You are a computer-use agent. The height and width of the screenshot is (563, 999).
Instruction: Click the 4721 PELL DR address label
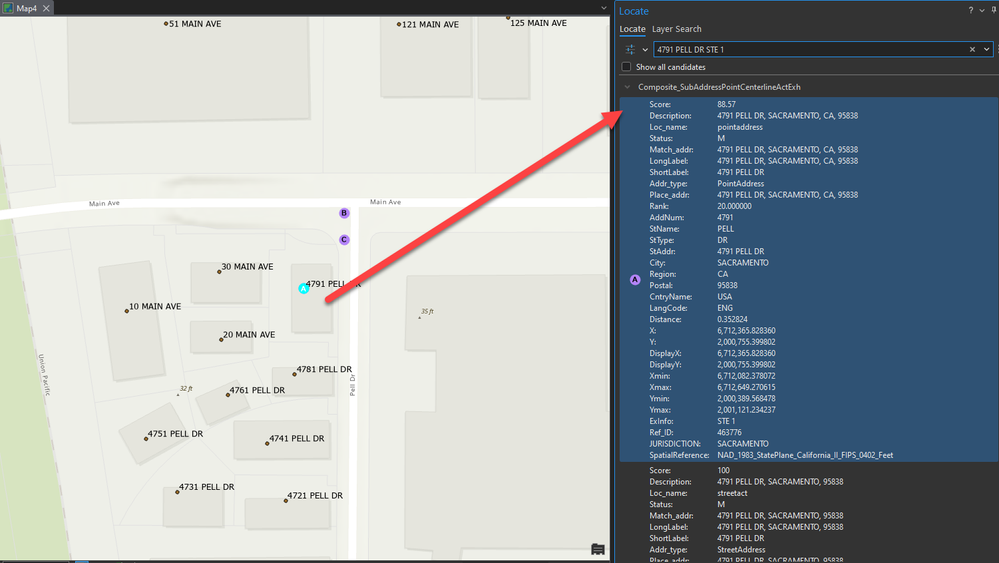pyautogui.click(x=315, y=495)
